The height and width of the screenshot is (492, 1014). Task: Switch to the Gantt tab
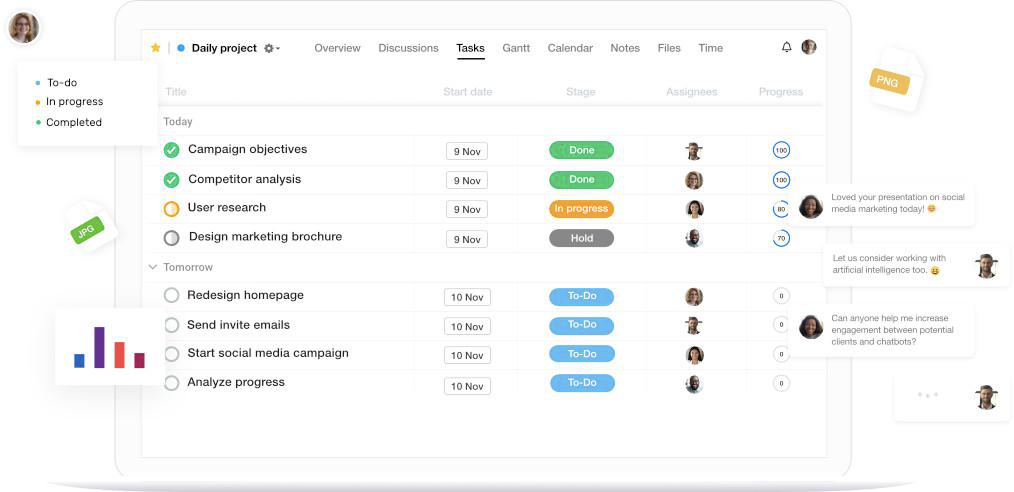tap(516, 48)
